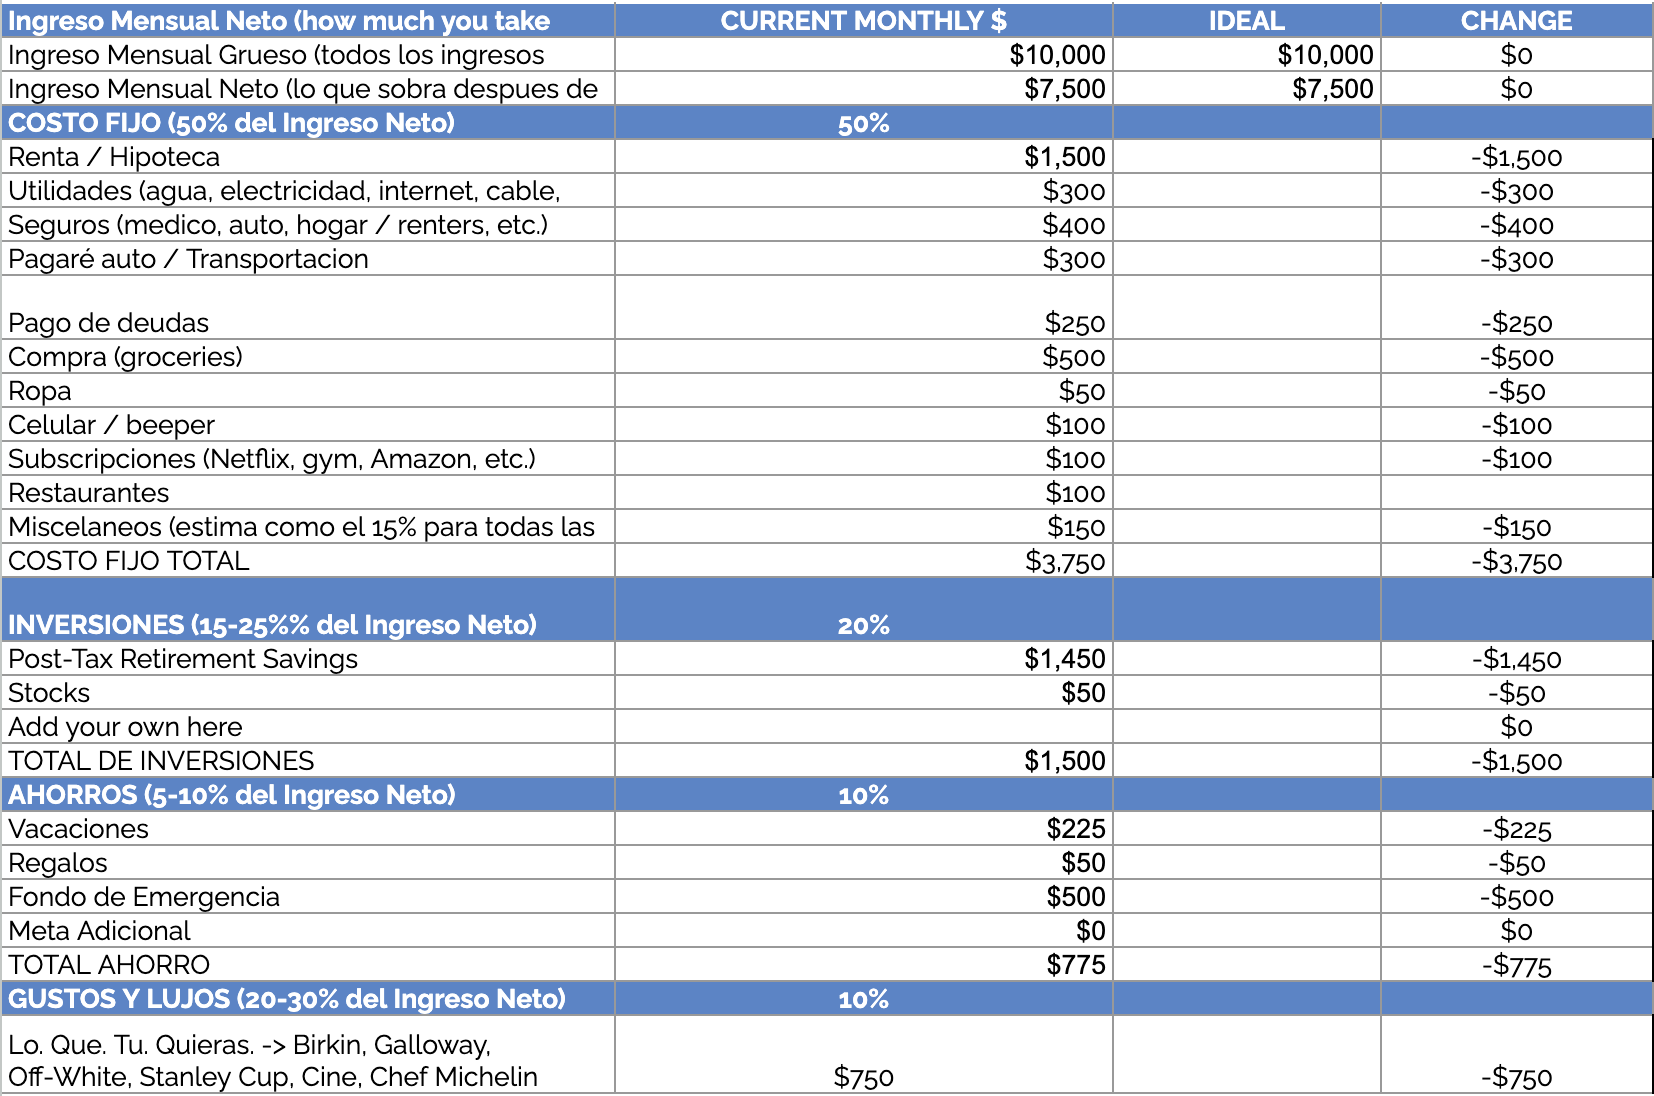Click the -$150 change for Miscelaneos
The image size is (1654, 1096).
tap(1516, 527)
